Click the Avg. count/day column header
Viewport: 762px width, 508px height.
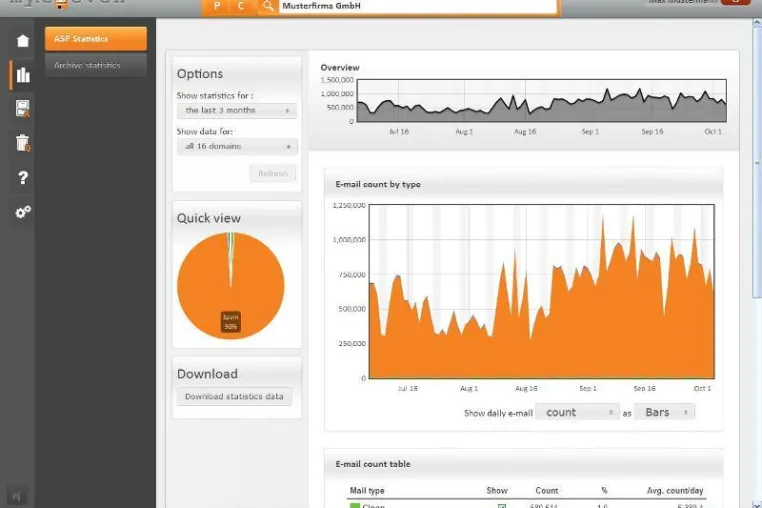pos(675,490)
